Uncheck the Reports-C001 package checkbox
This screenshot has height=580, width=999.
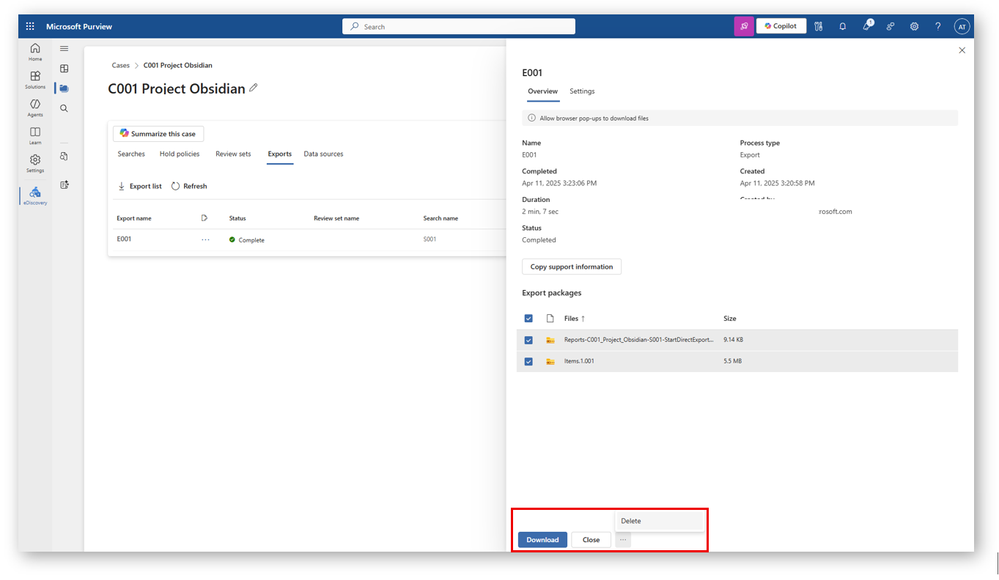[x=528, y=340]
